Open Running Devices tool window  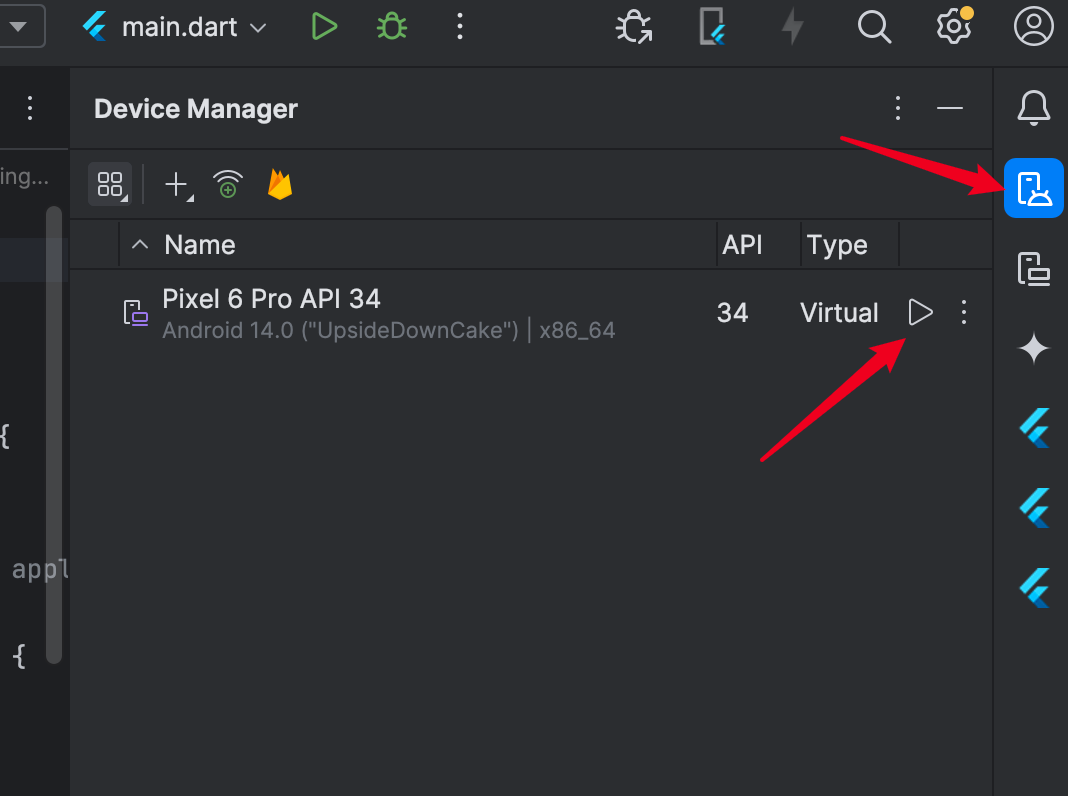[1033, 268]
